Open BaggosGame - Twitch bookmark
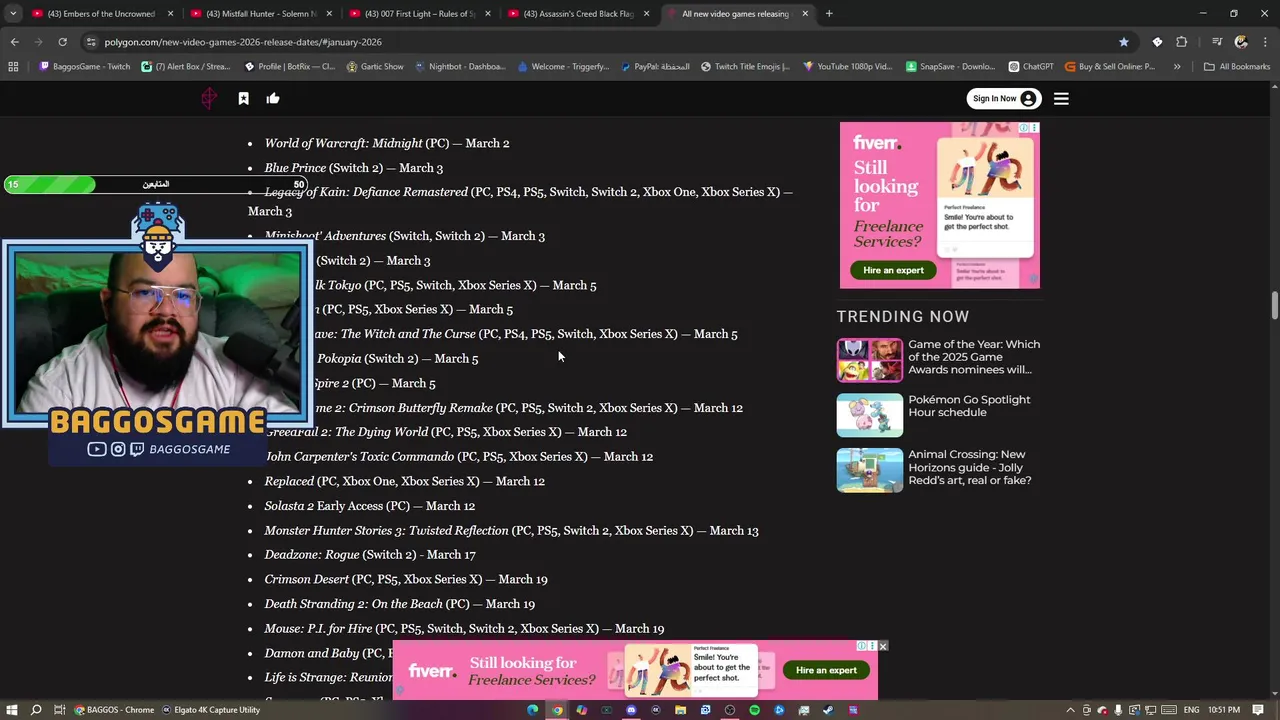 pyautogui.click(x=85, y=67)
